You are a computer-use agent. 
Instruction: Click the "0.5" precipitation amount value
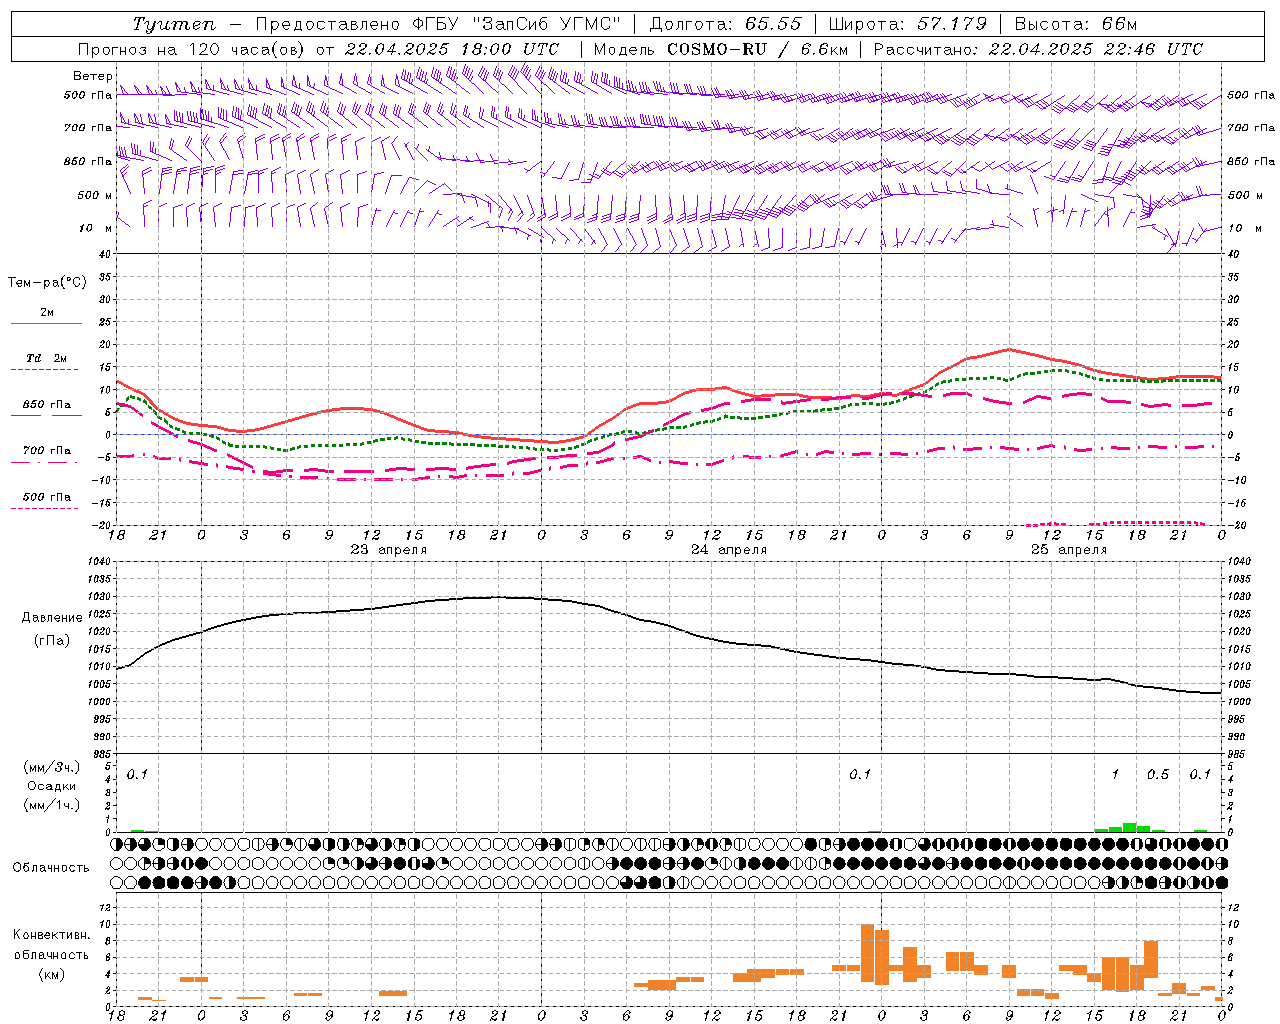tap(1157, 775)
